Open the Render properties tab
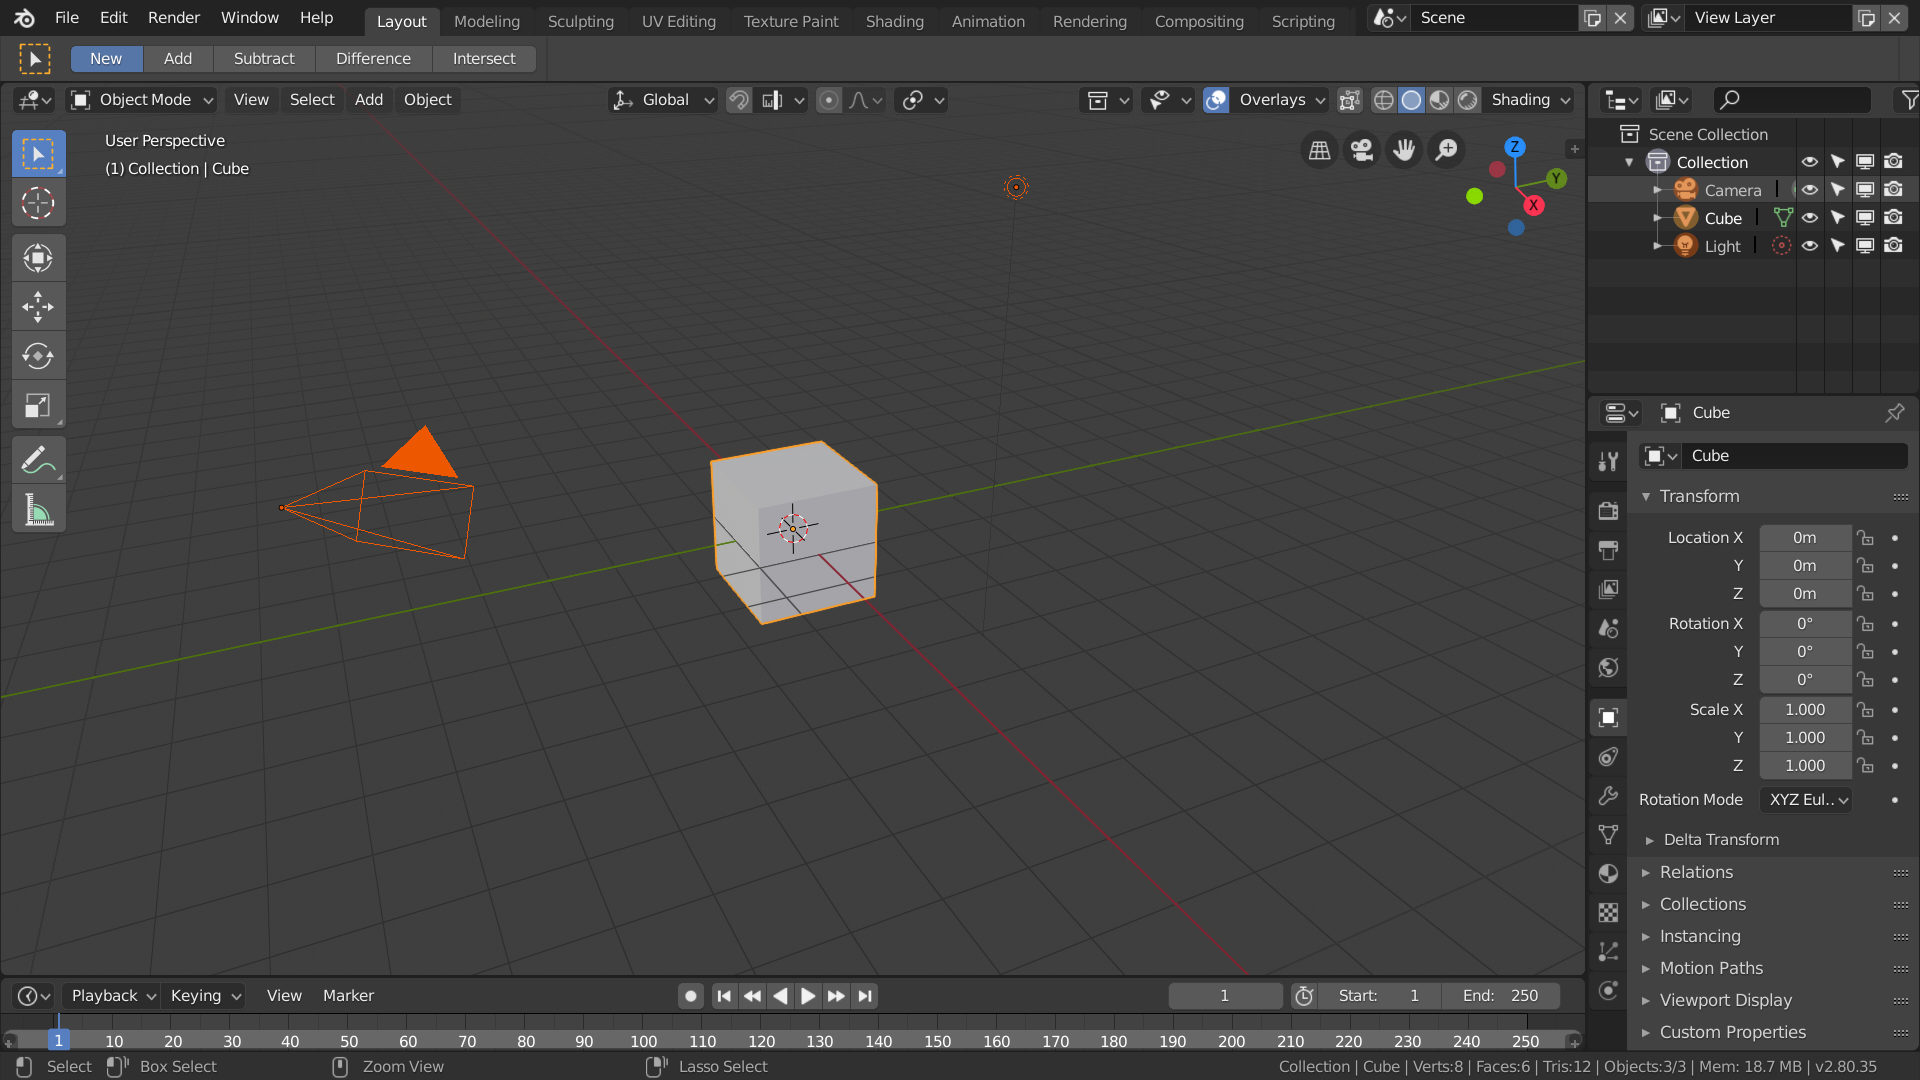Viewport: 1920px width, 1080px height. coord(1608,511)
